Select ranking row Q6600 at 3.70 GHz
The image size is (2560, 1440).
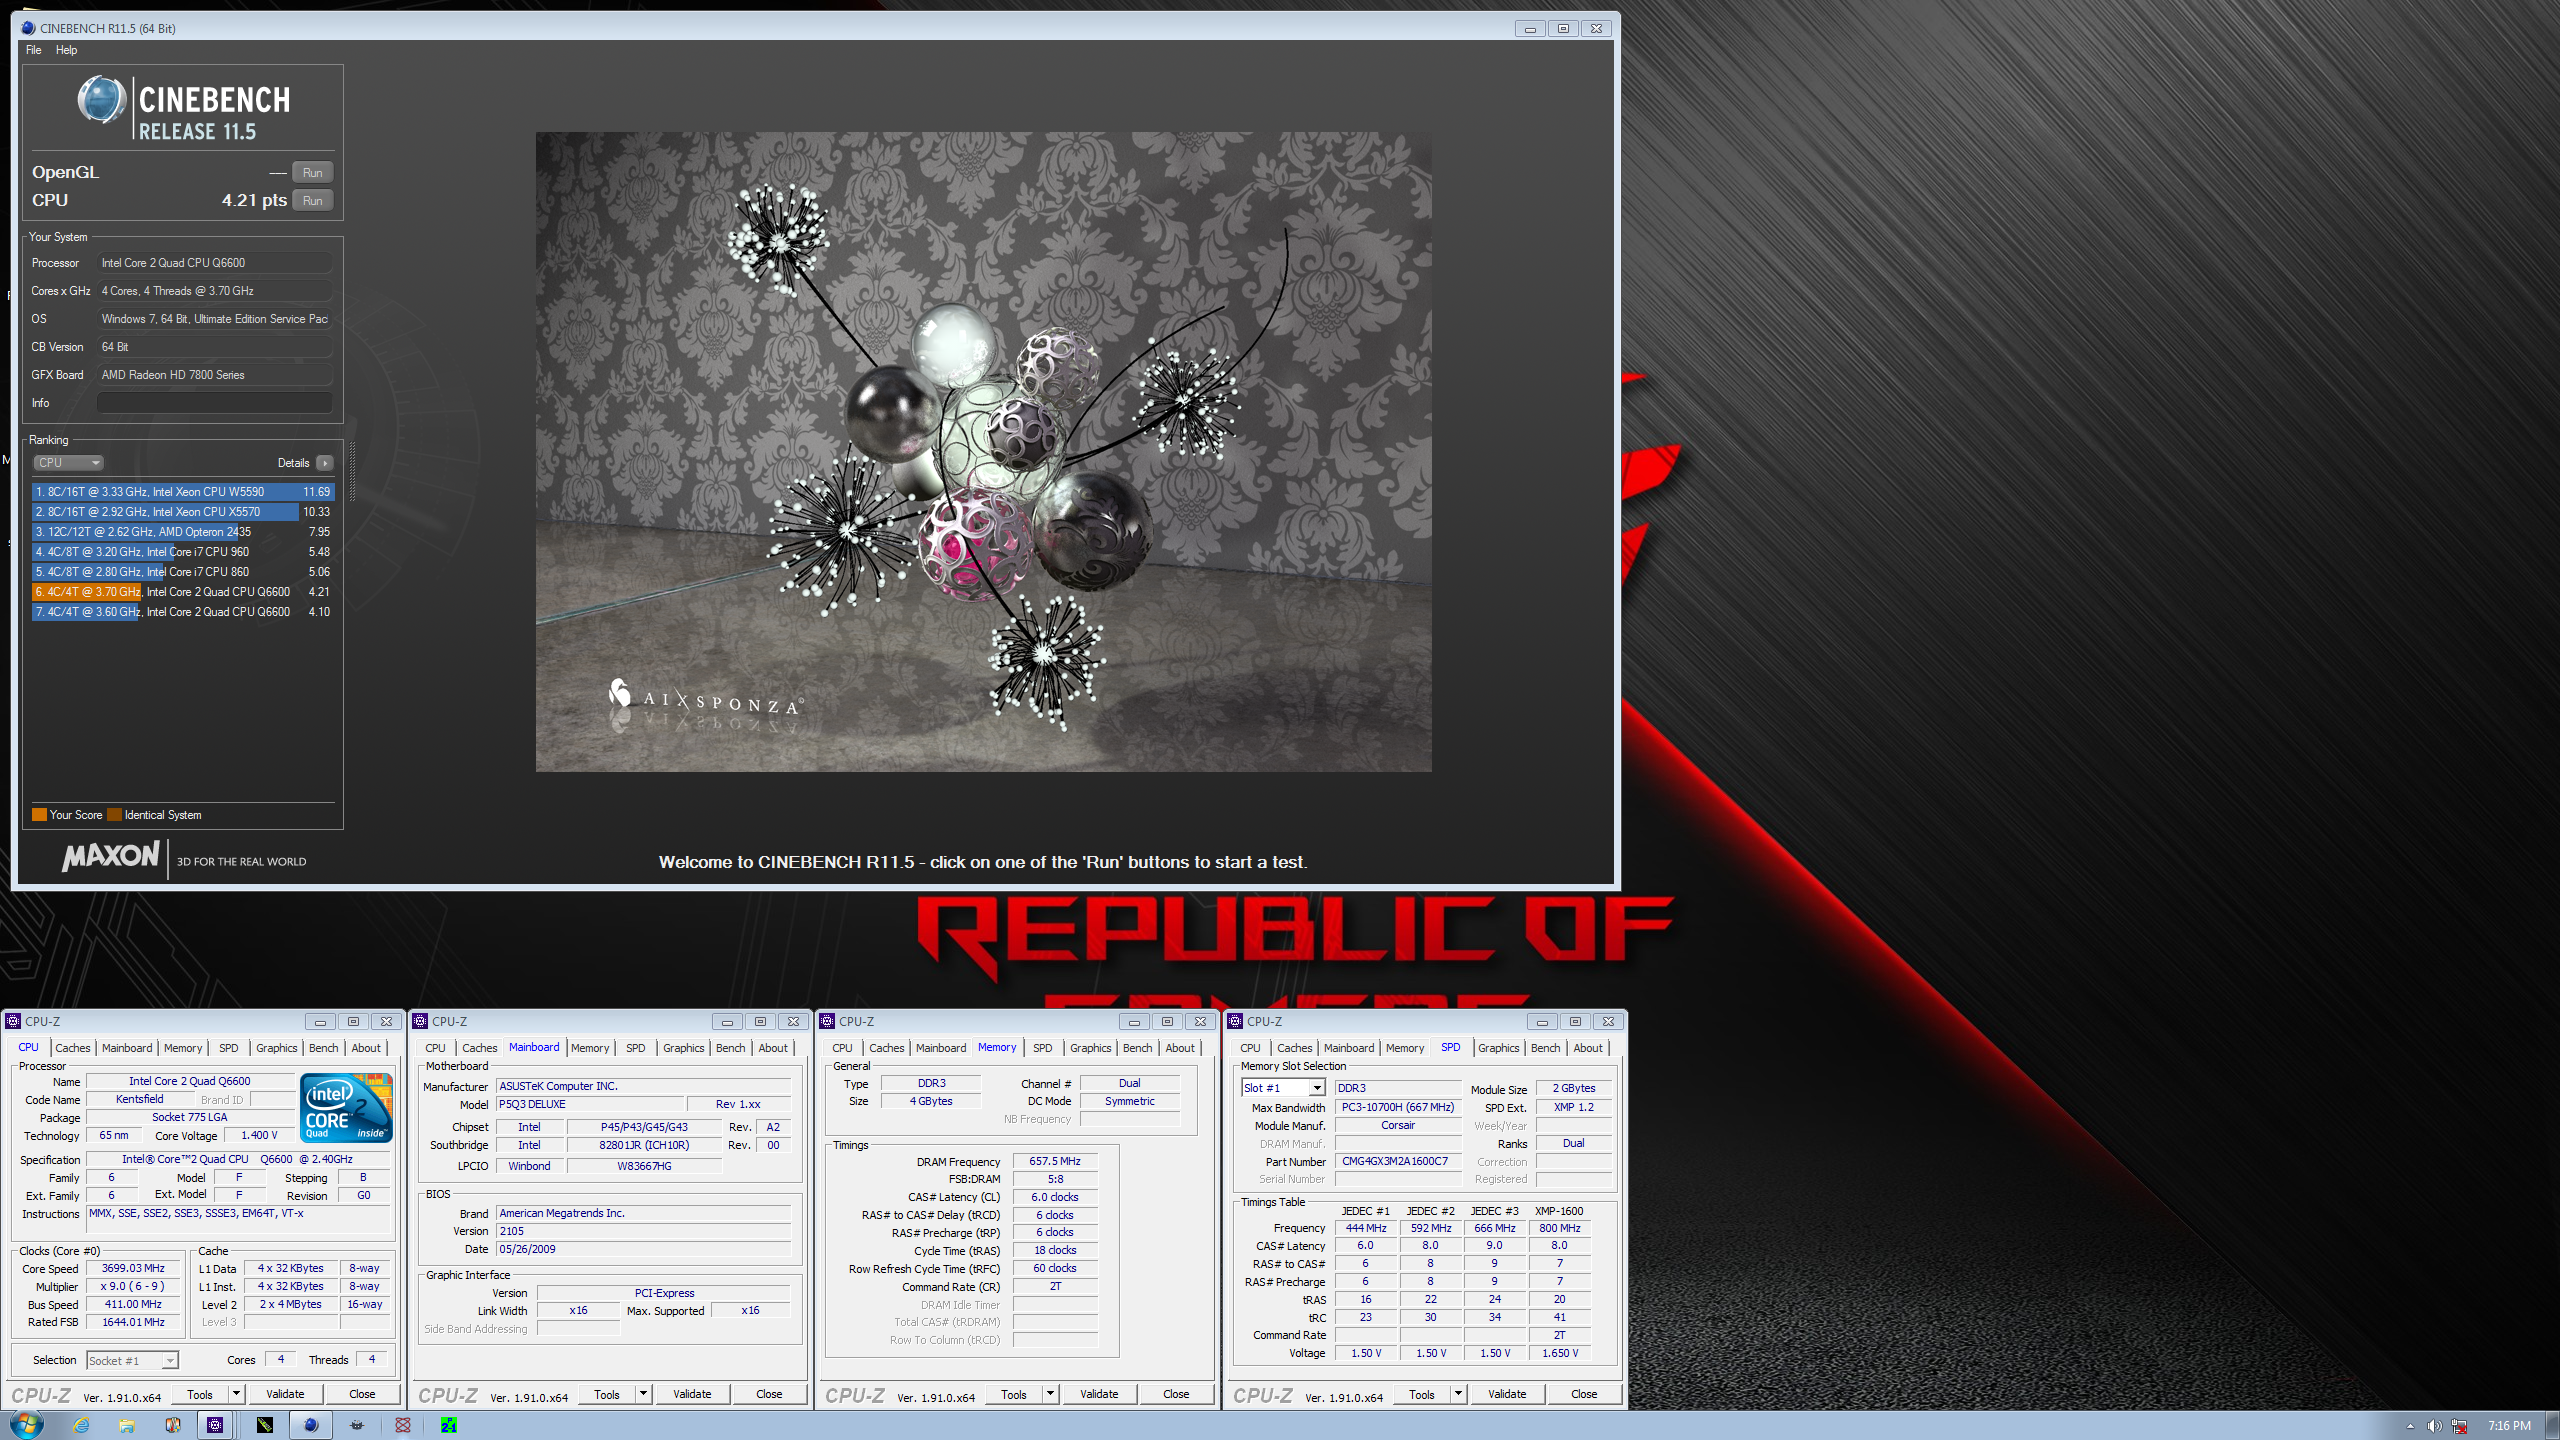(183, 592)
